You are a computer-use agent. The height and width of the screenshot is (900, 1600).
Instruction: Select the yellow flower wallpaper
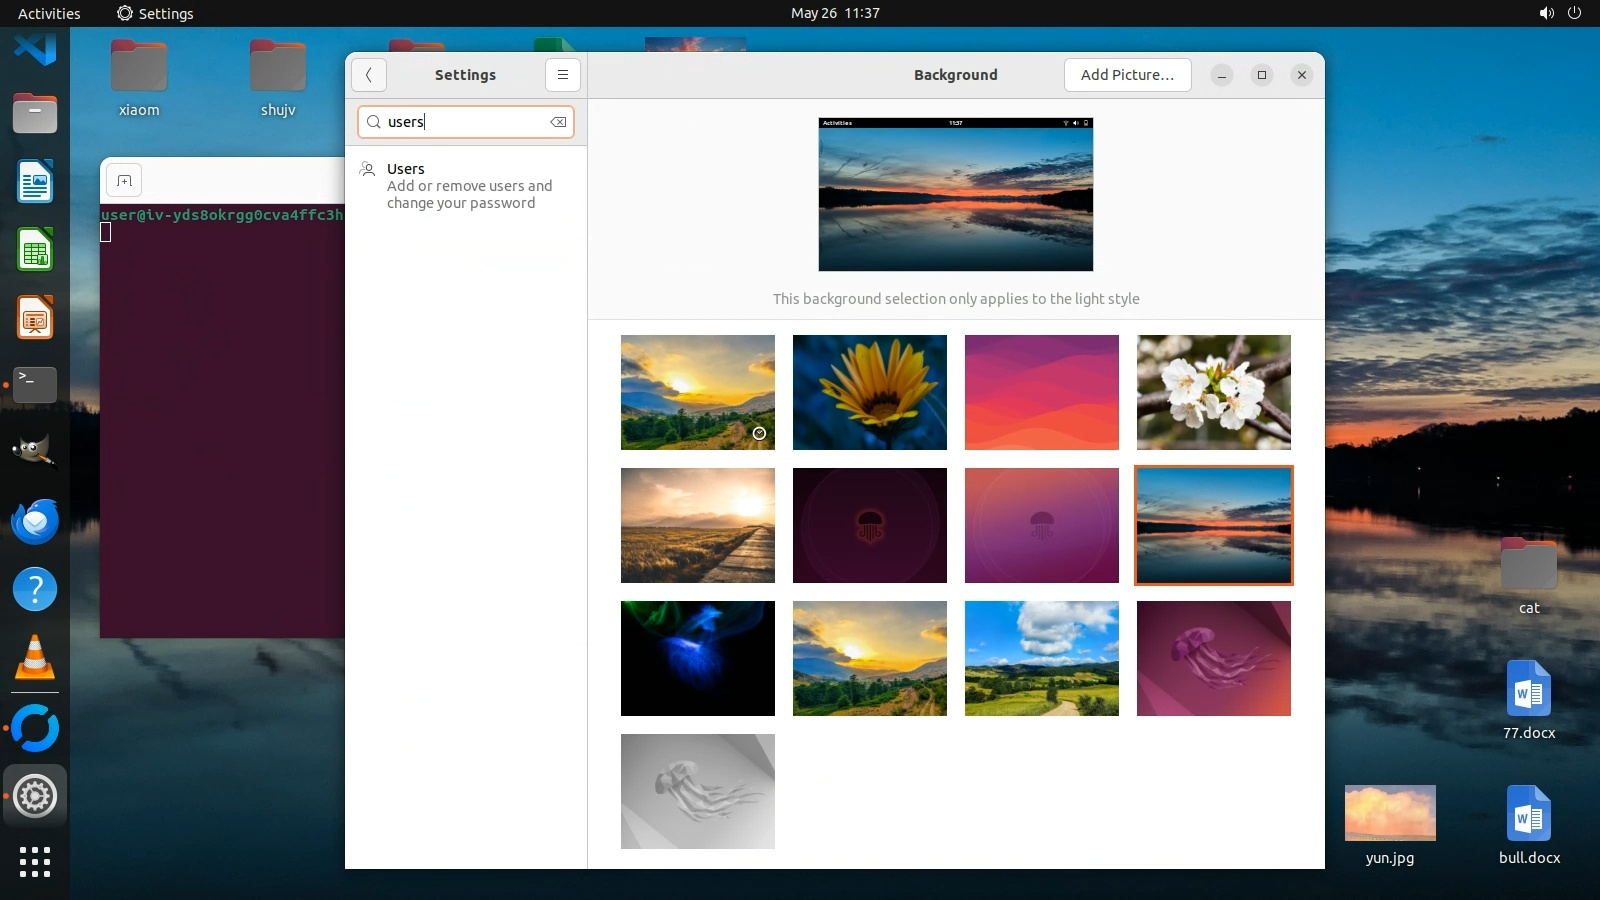coord(869,392)
